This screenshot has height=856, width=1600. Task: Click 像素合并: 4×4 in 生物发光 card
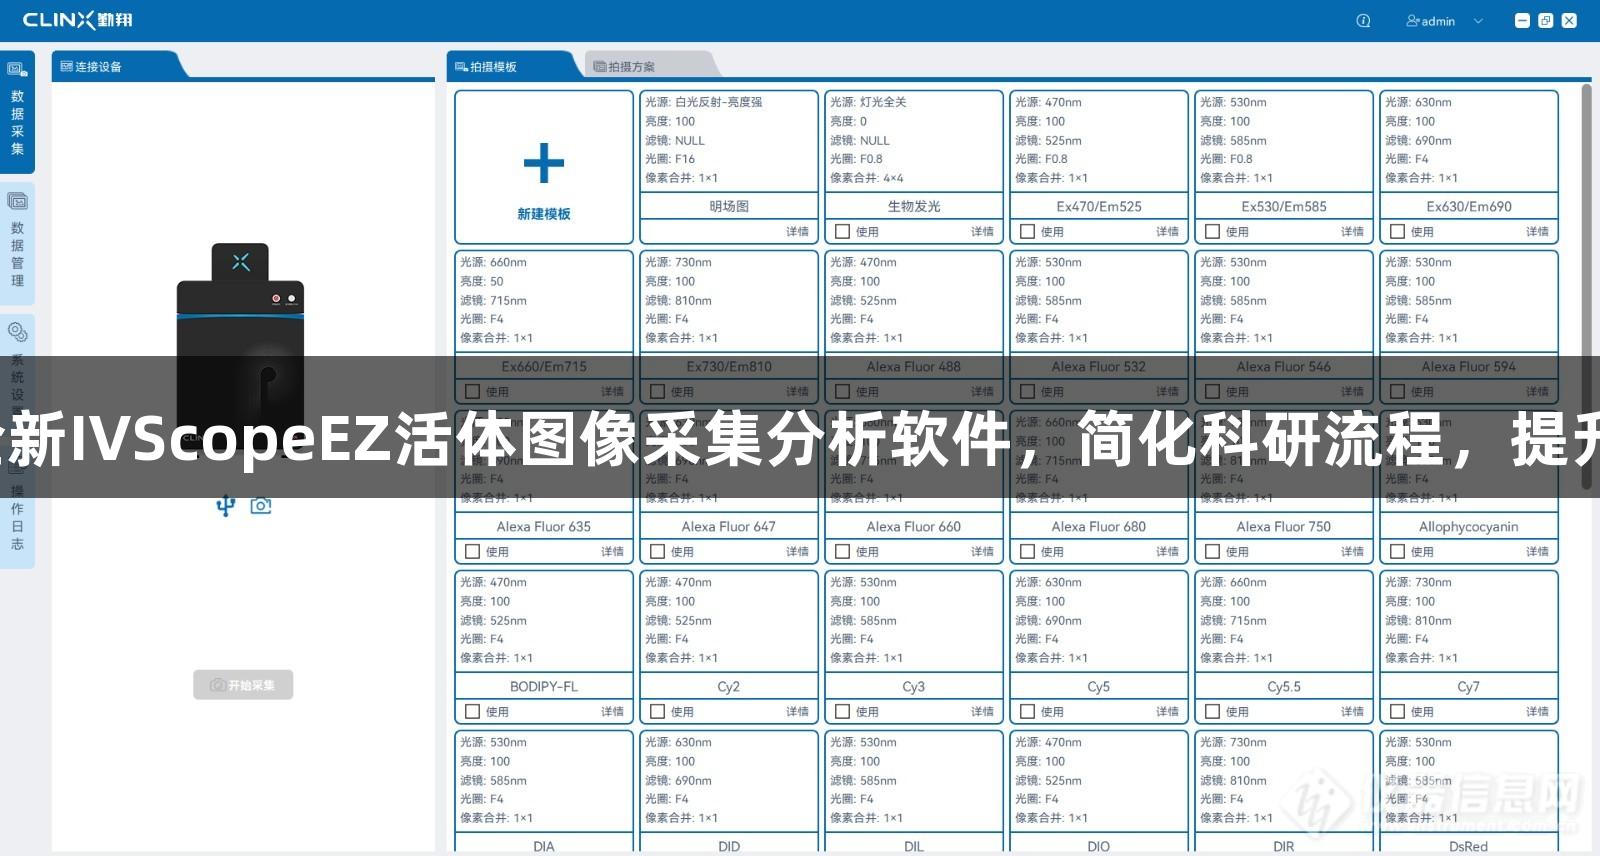[867, 178]
